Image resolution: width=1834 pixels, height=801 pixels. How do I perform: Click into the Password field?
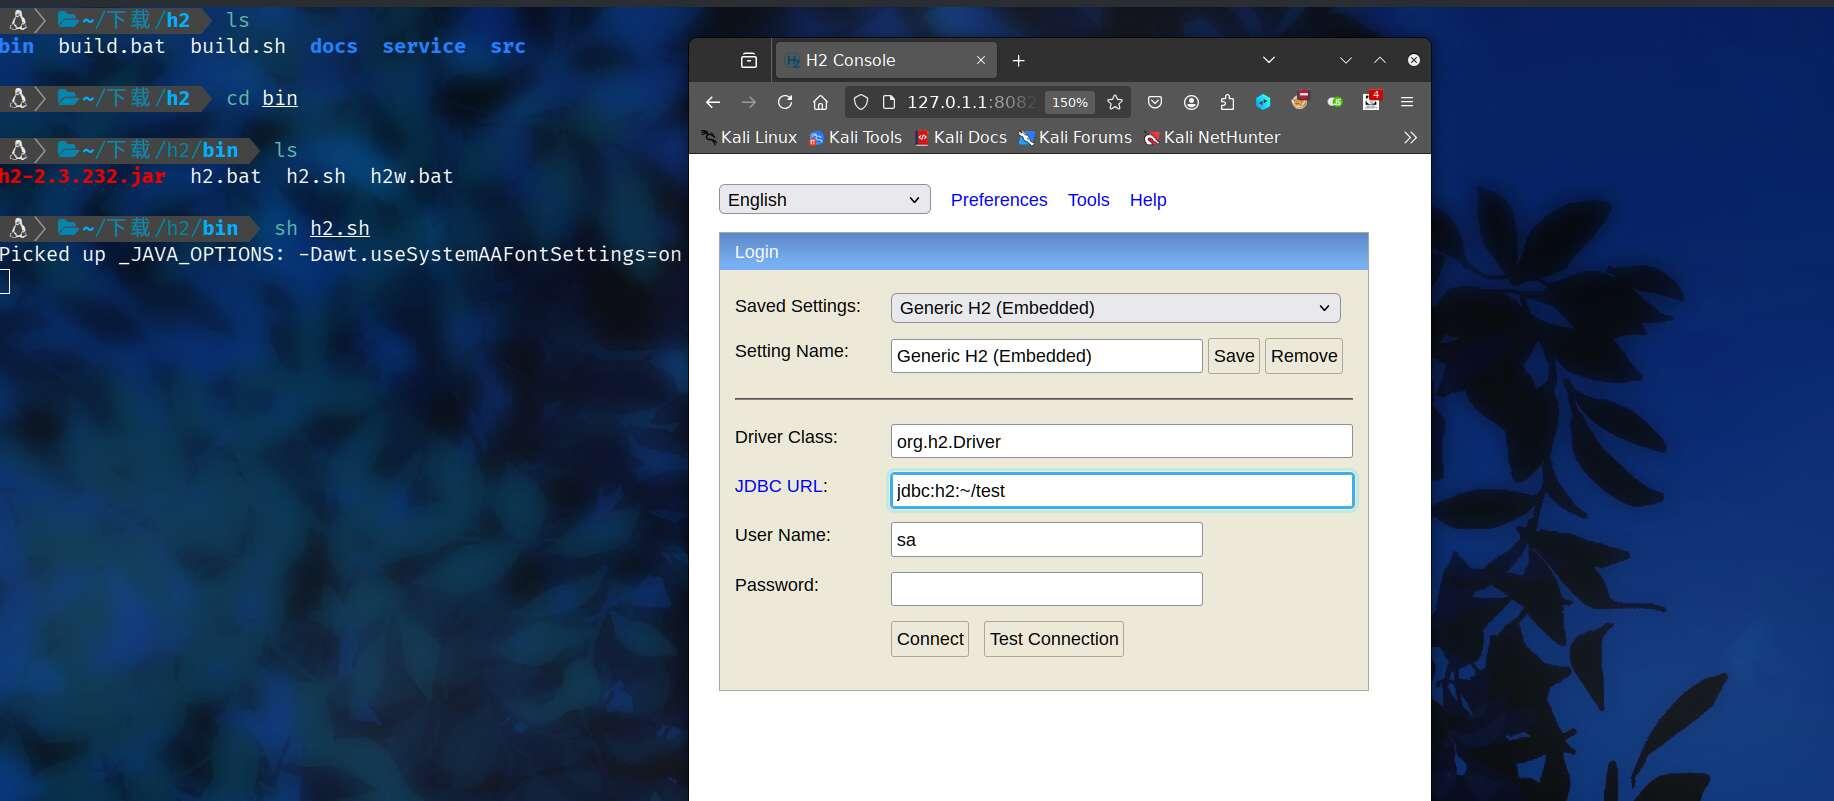pyautogui.click(x=1046, y=589)
